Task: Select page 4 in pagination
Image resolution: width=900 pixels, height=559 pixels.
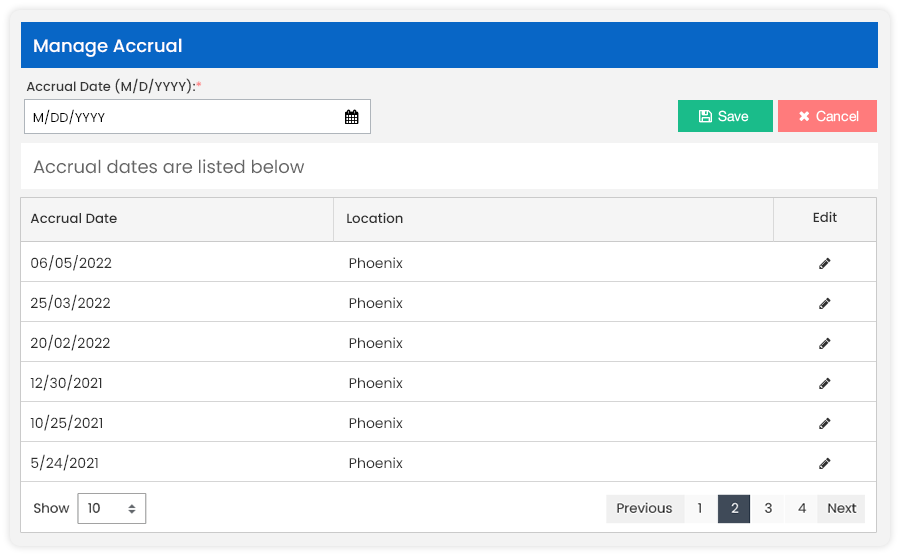Action: [801, 508]
